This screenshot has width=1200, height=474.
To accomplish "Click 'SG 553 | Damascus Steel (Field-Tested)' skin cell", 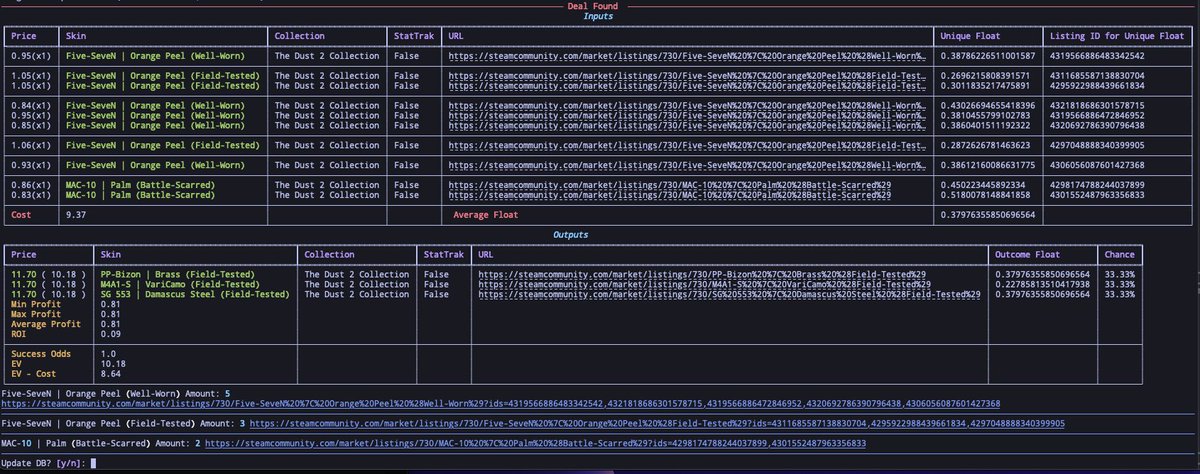I will (195, 294).
